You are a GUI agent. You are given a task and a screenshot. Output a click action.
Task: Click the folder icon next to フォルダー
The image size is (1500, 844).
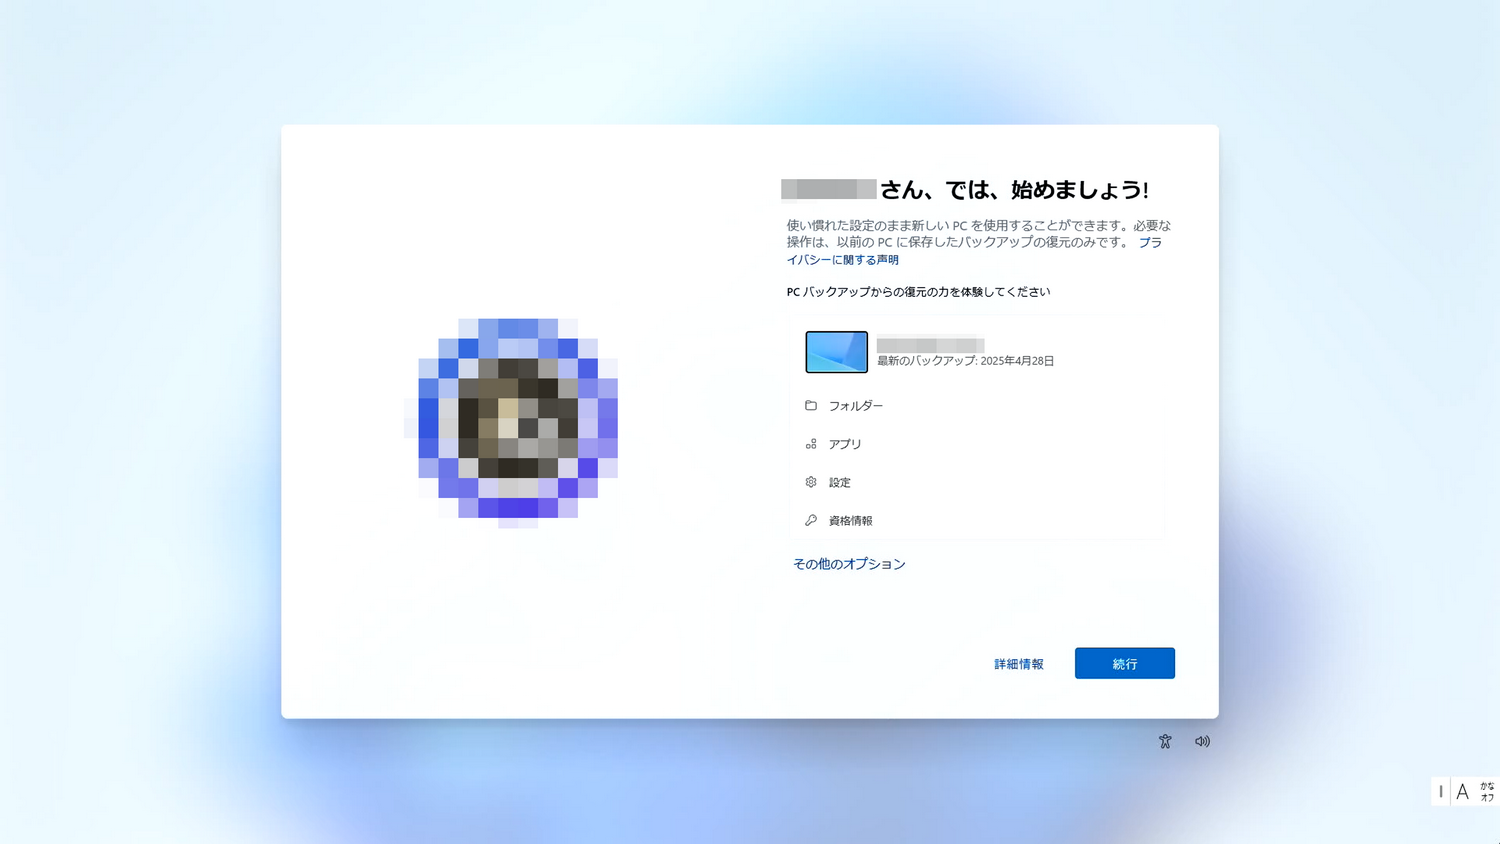(x=811, y=405)
